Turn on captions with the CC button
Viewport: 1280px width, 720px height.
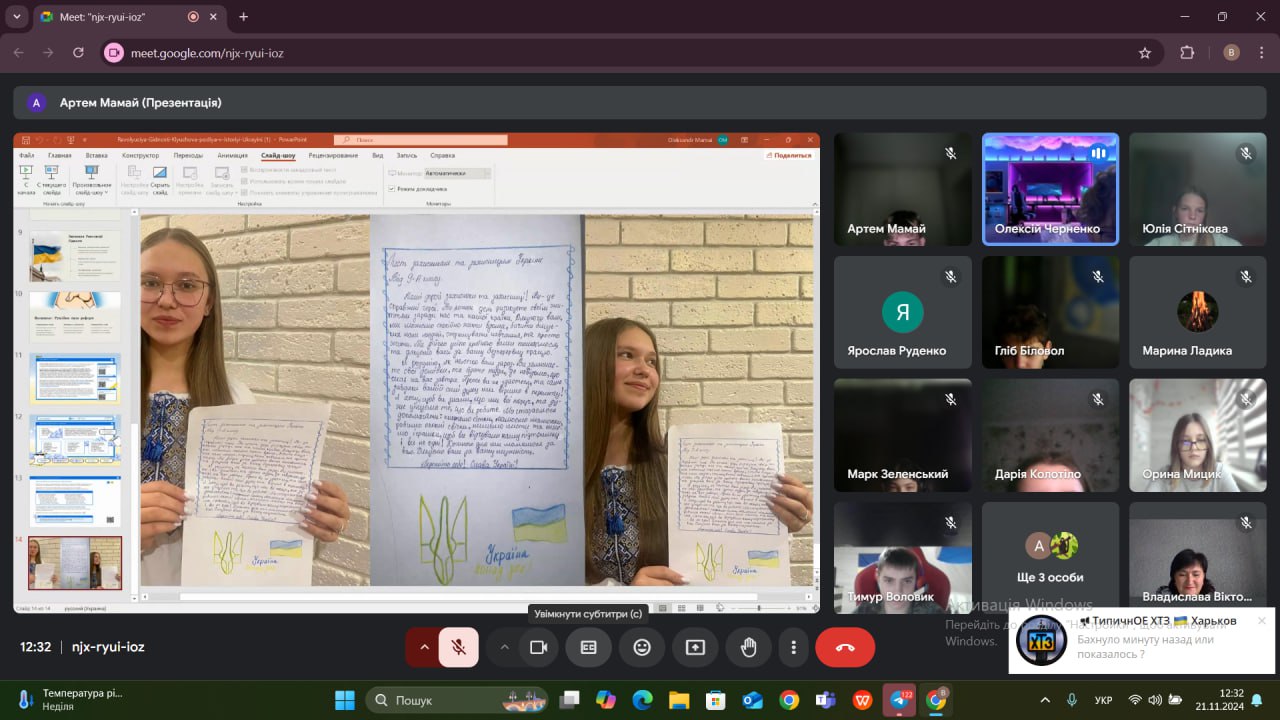(x=588, y=647)
